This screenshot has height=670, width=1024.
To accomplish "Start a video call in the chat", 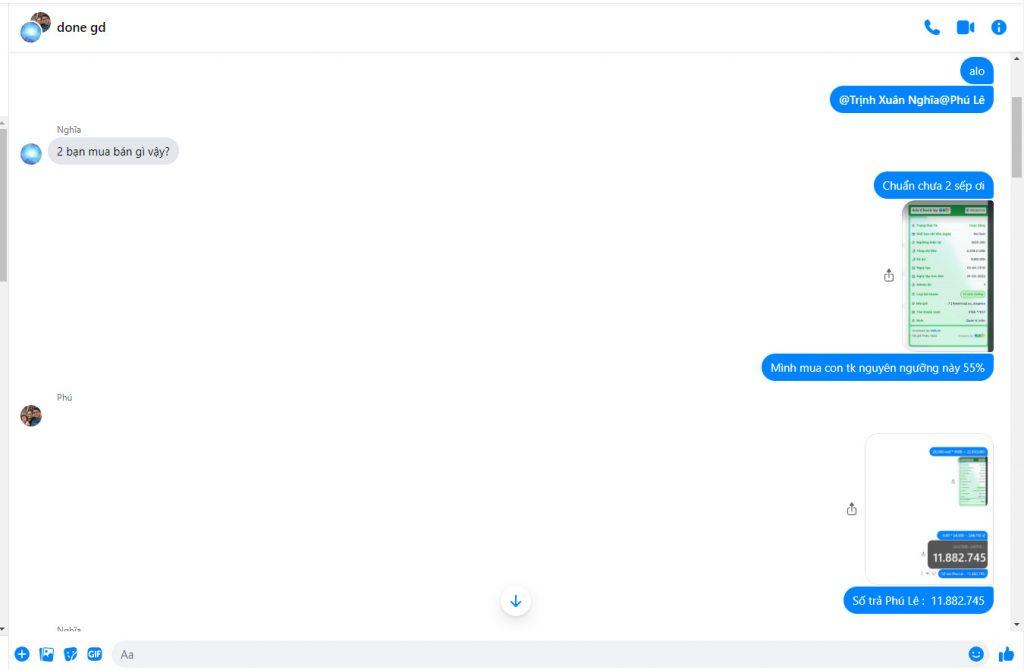I will coord(965,27).
